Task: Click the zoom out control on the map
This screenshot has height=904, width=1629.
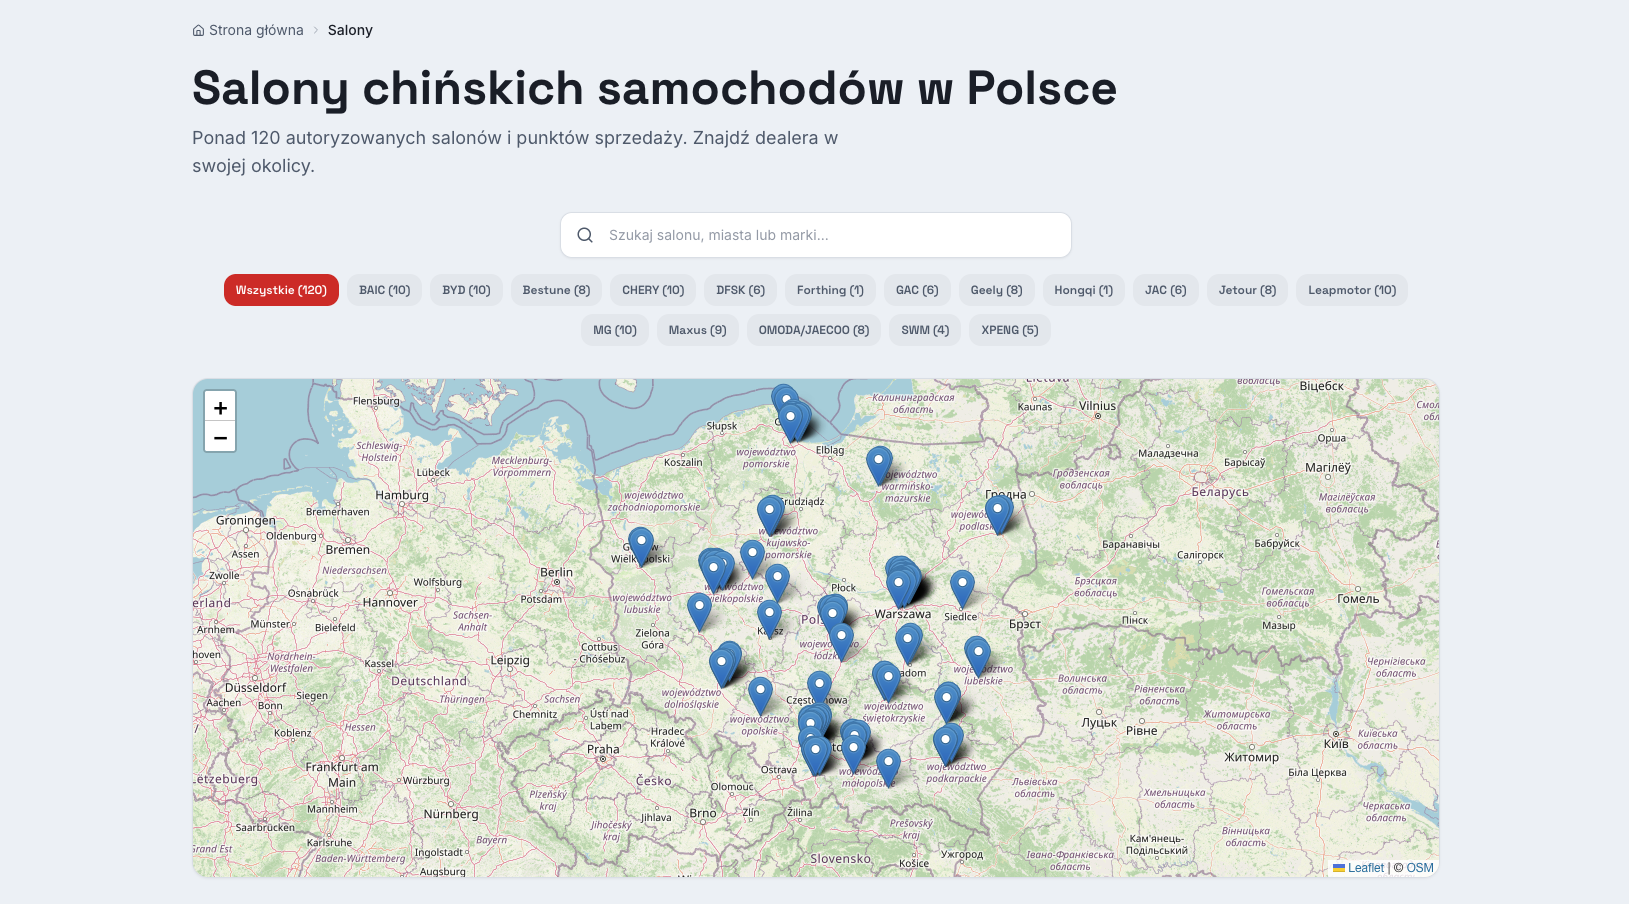Action: pyautogui.click(x=220, y=437)
